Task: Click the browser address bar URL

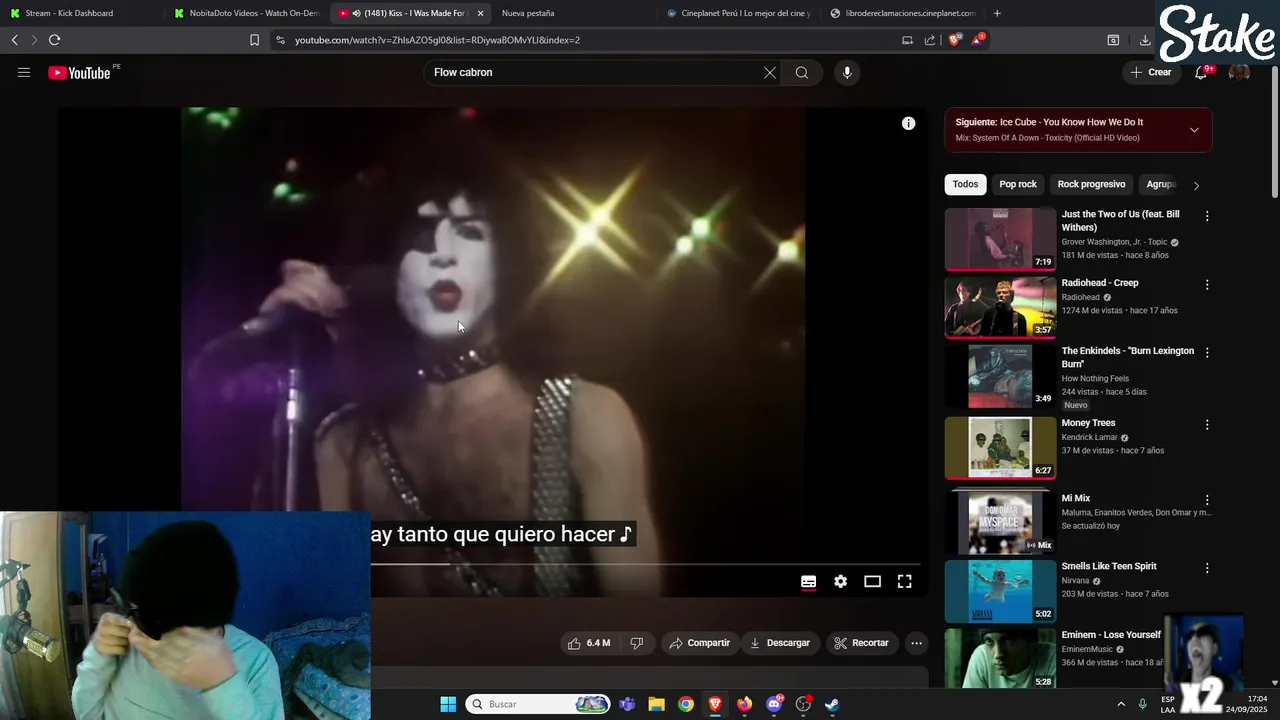Action: click(x=437, y=40)
